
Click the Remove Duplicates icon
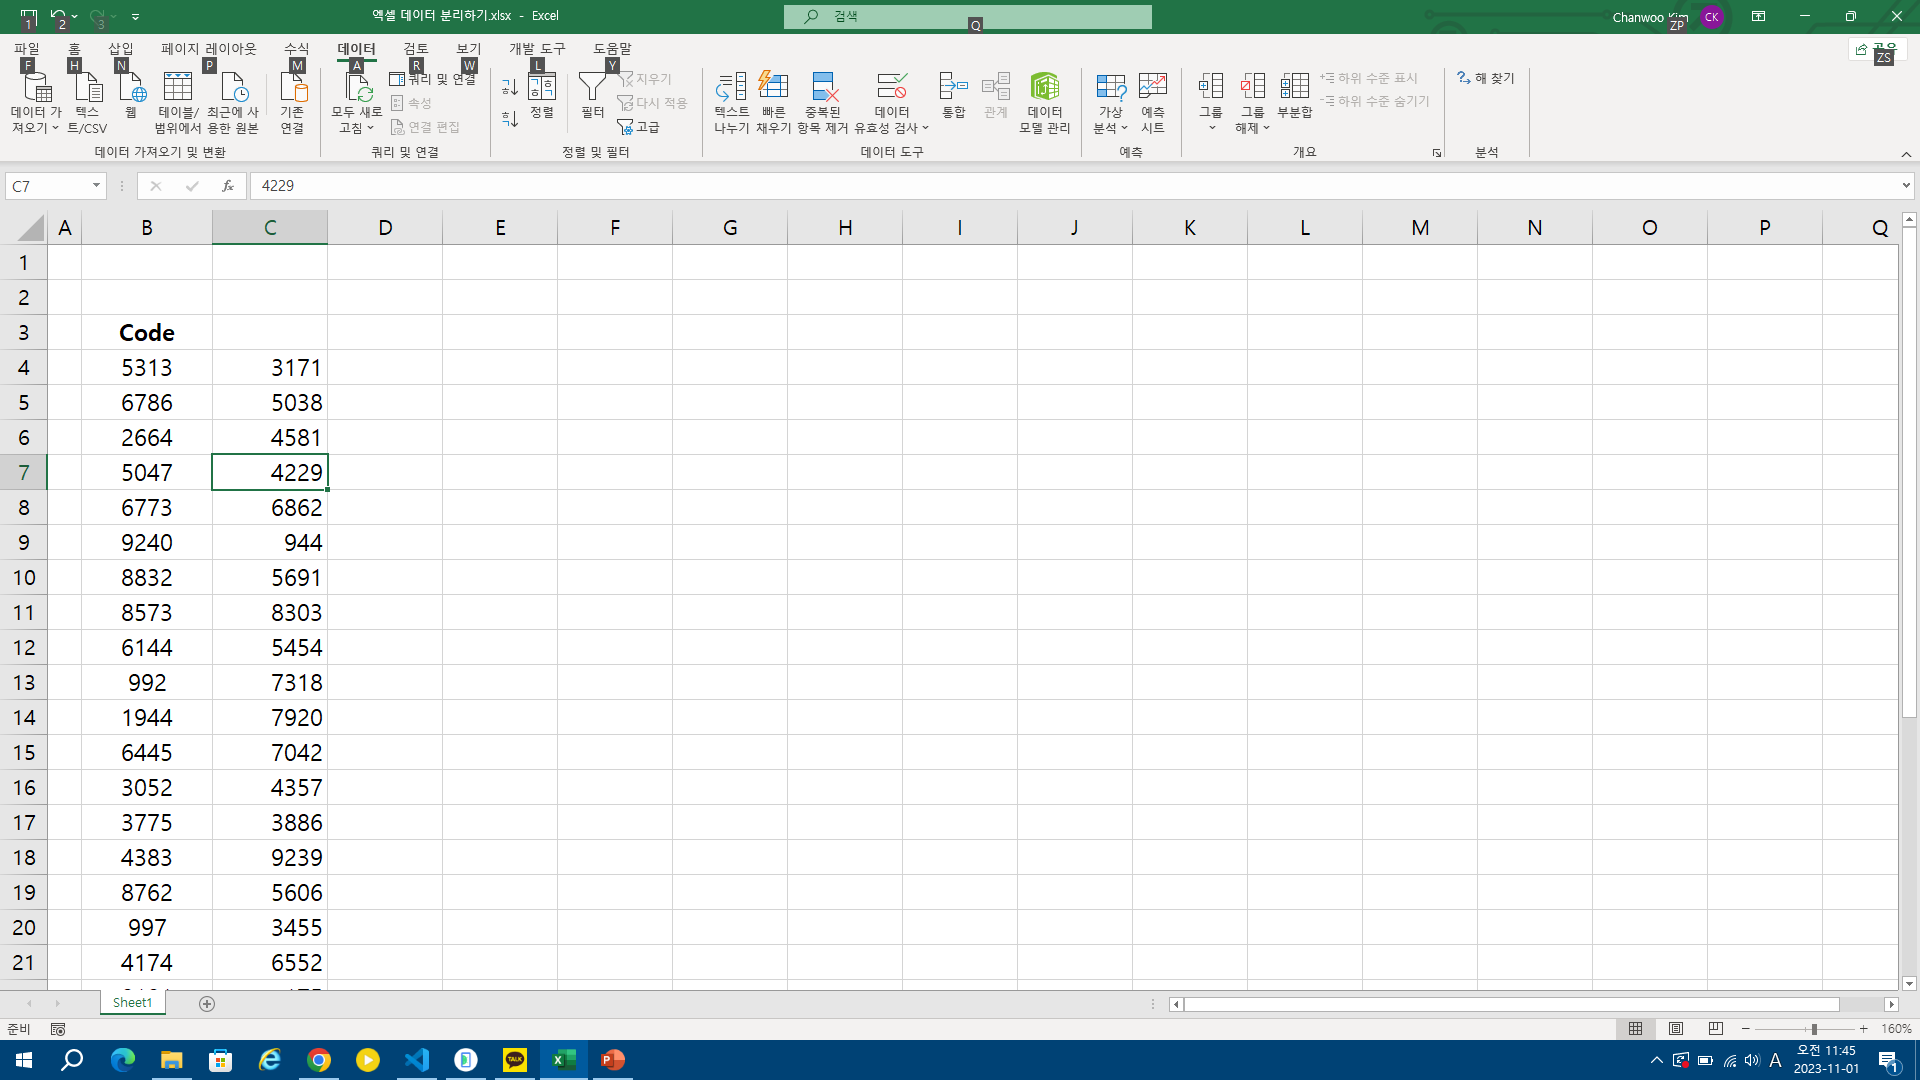(823, 87)
